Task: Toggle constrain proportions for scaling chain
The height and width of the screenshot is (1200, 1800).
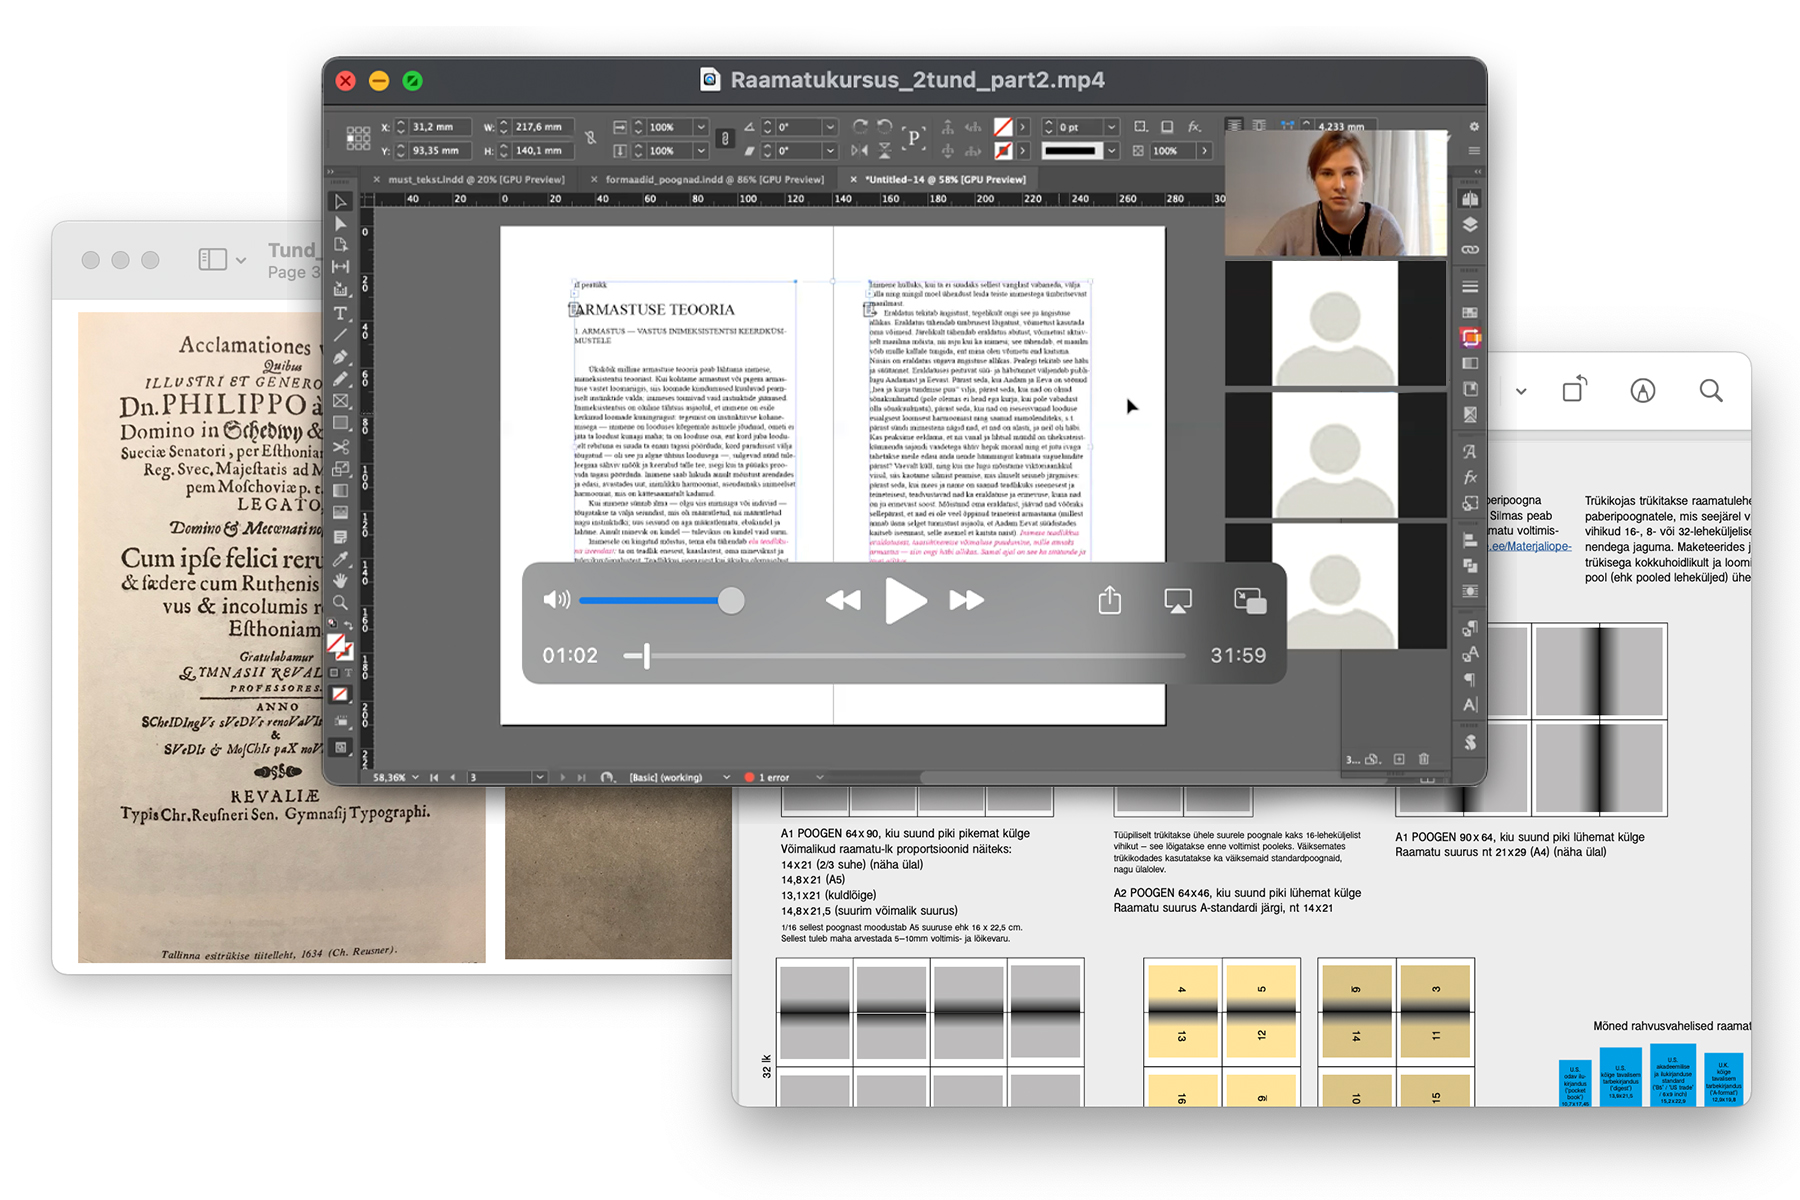Action: (x=726, y=139)
